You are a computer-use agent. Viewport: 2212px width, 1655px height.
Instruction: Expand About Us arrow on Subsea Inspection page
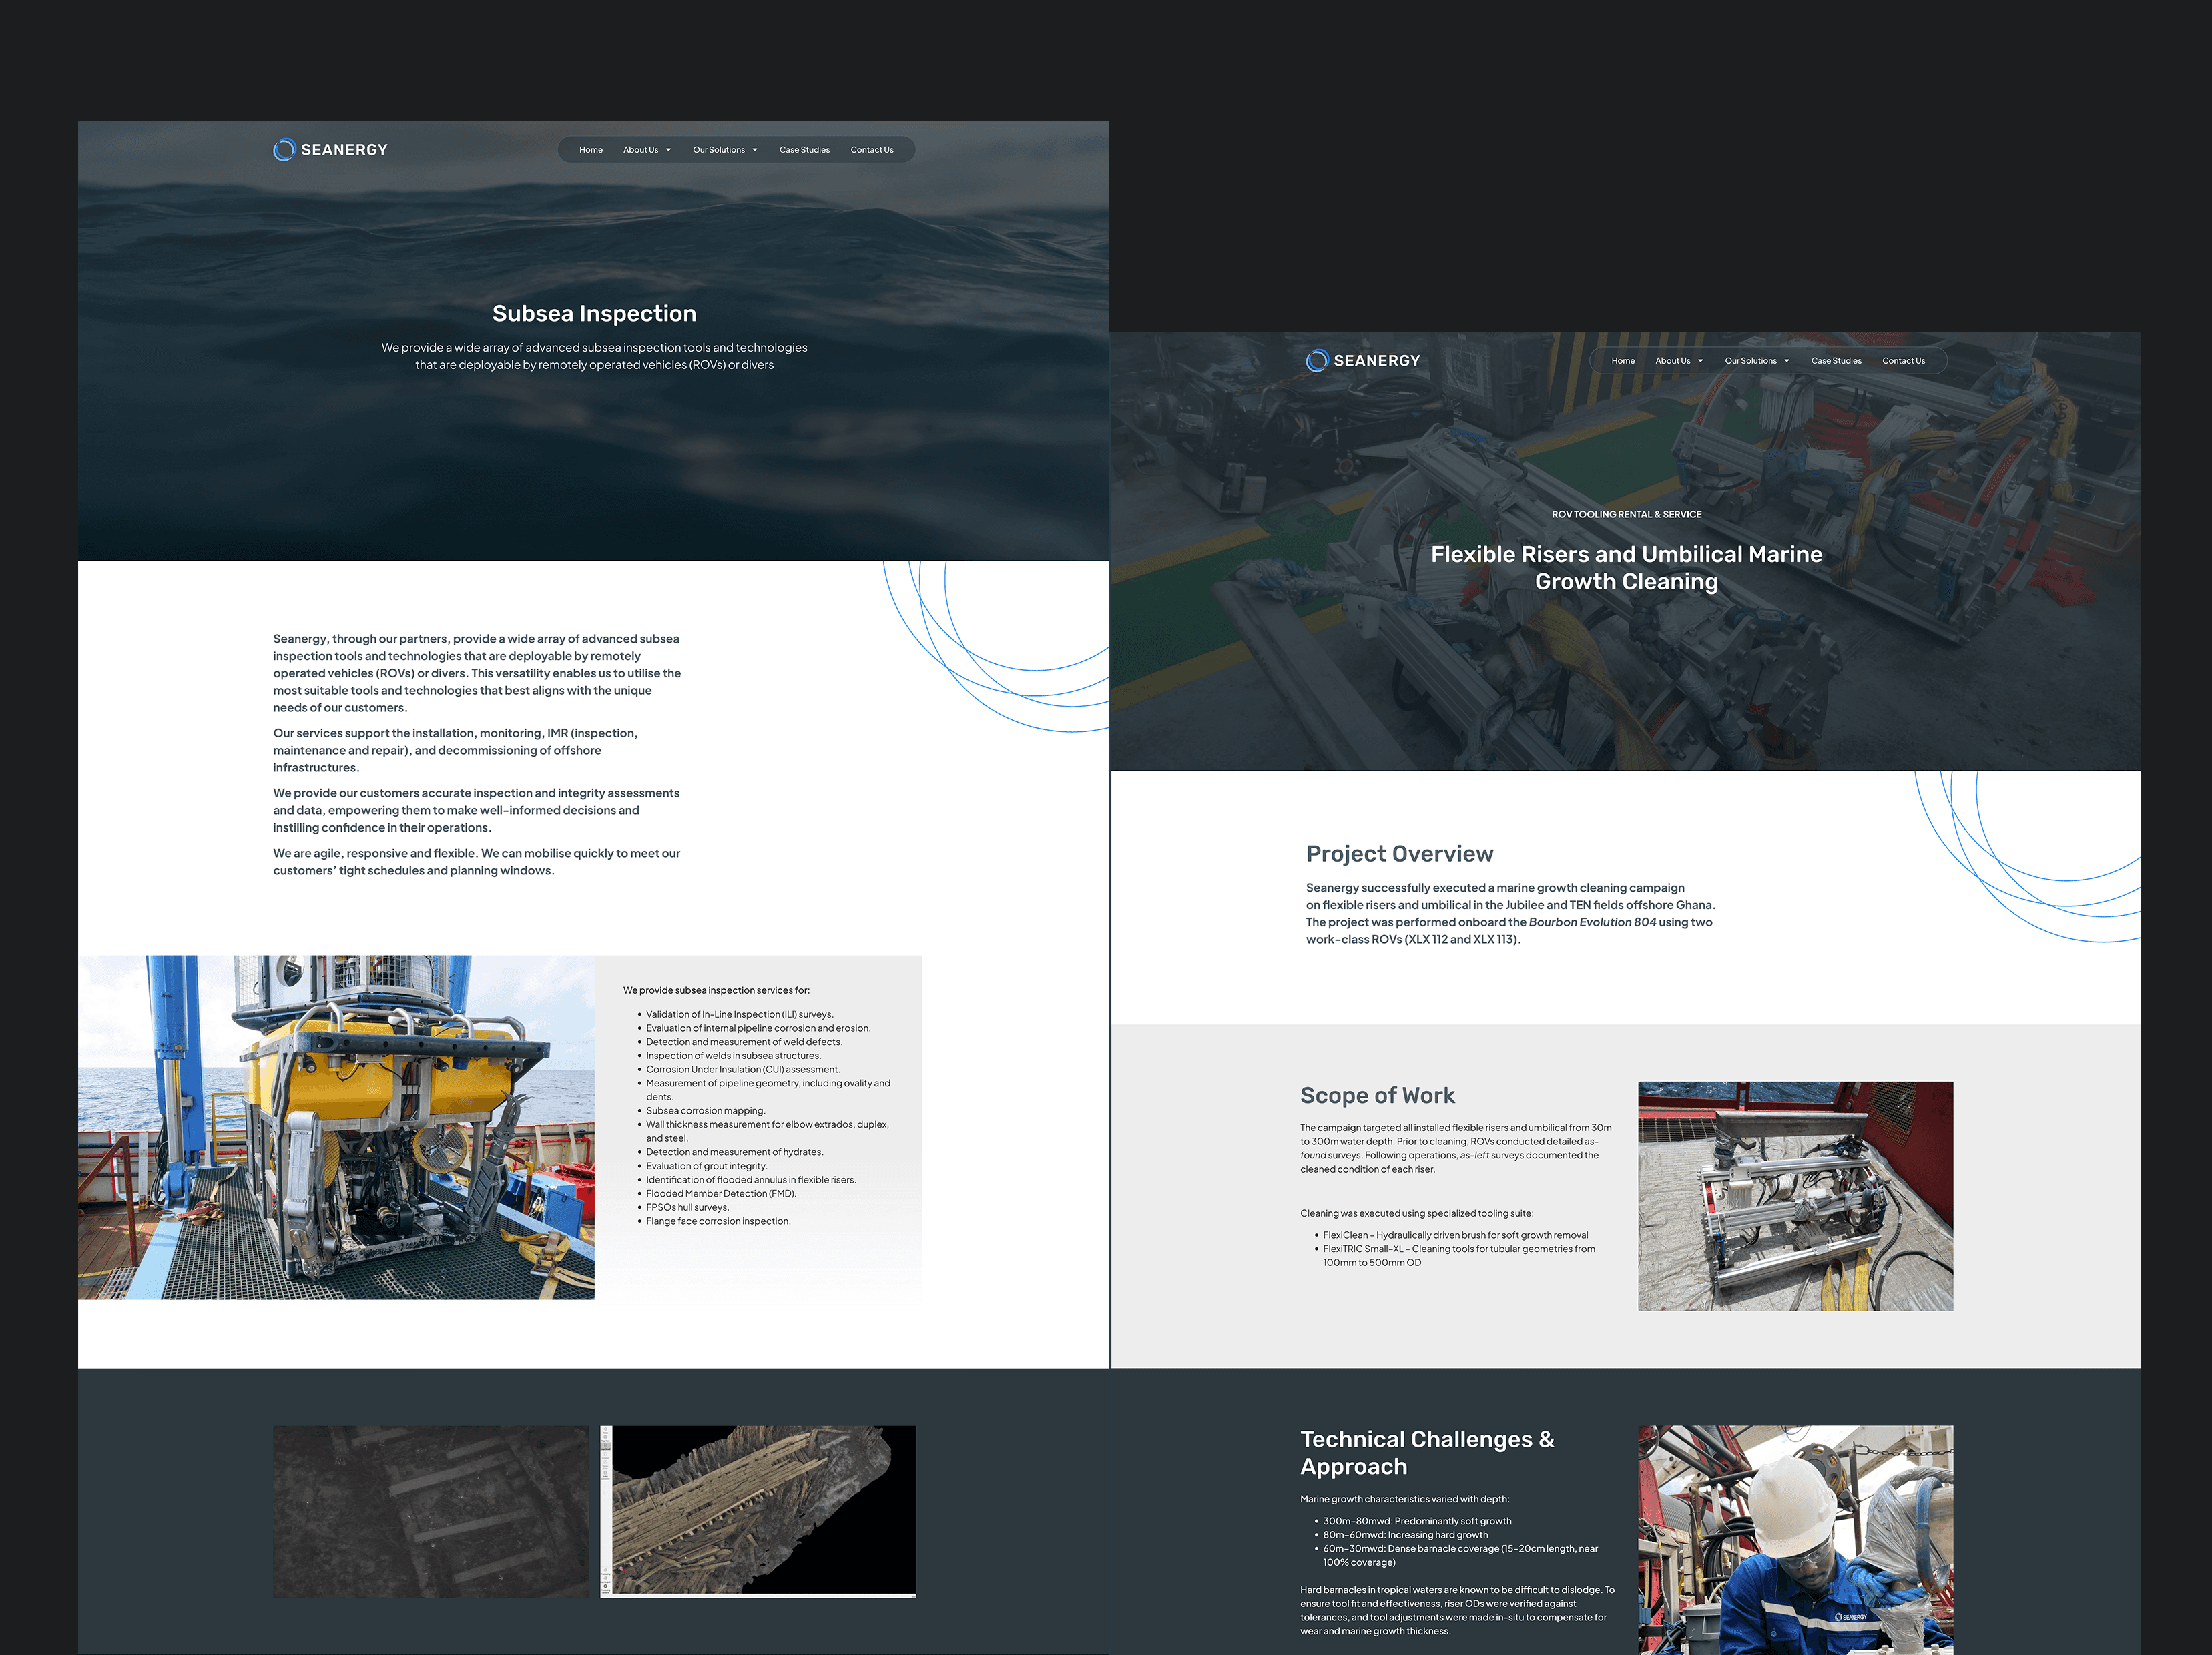[x=668, y=151]
